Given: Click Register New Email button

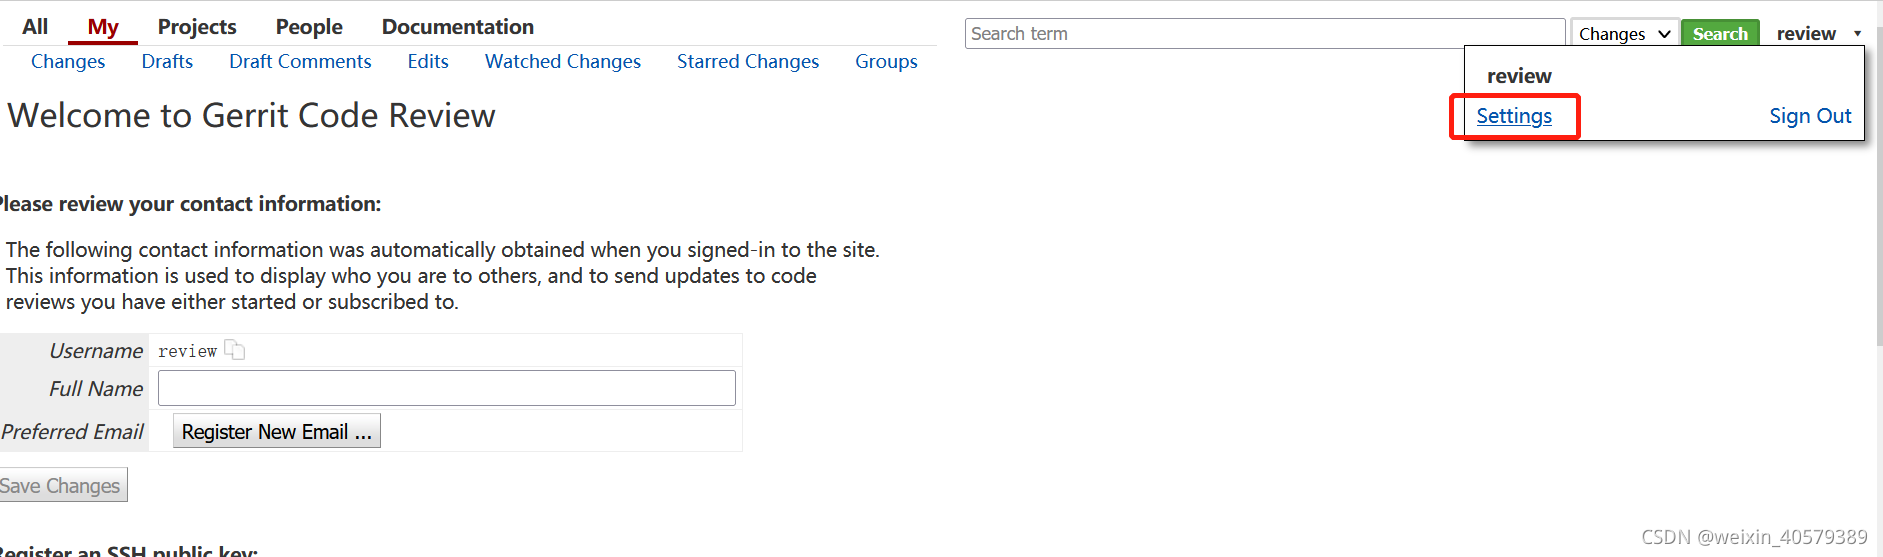Looking at the screenshot, I should [277, 431].
